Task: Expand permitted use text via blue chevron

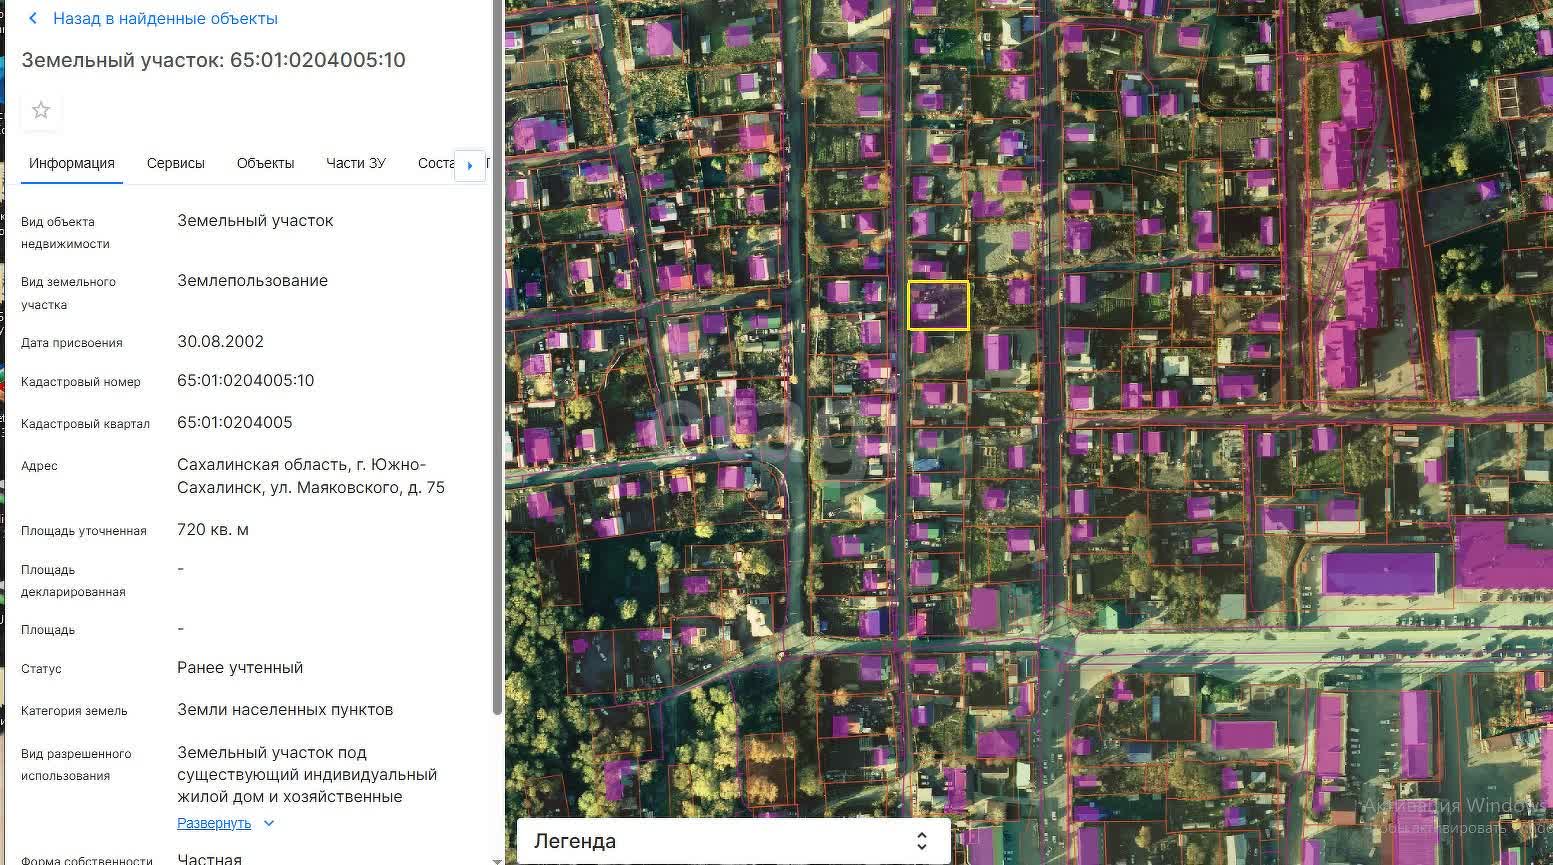Action: [268, 823]
